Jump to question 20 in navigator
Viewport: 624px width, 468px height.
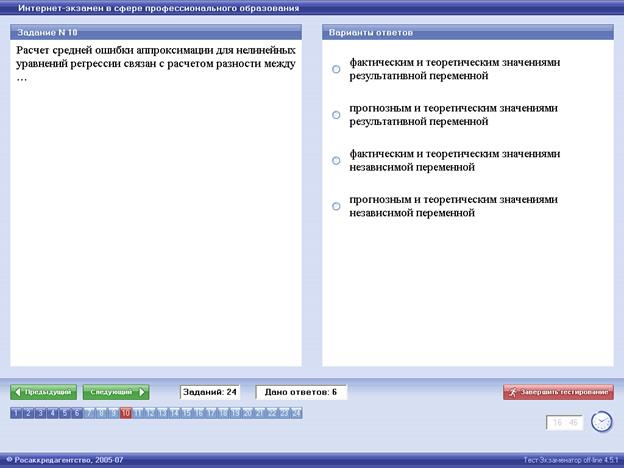tap(248, 413)
